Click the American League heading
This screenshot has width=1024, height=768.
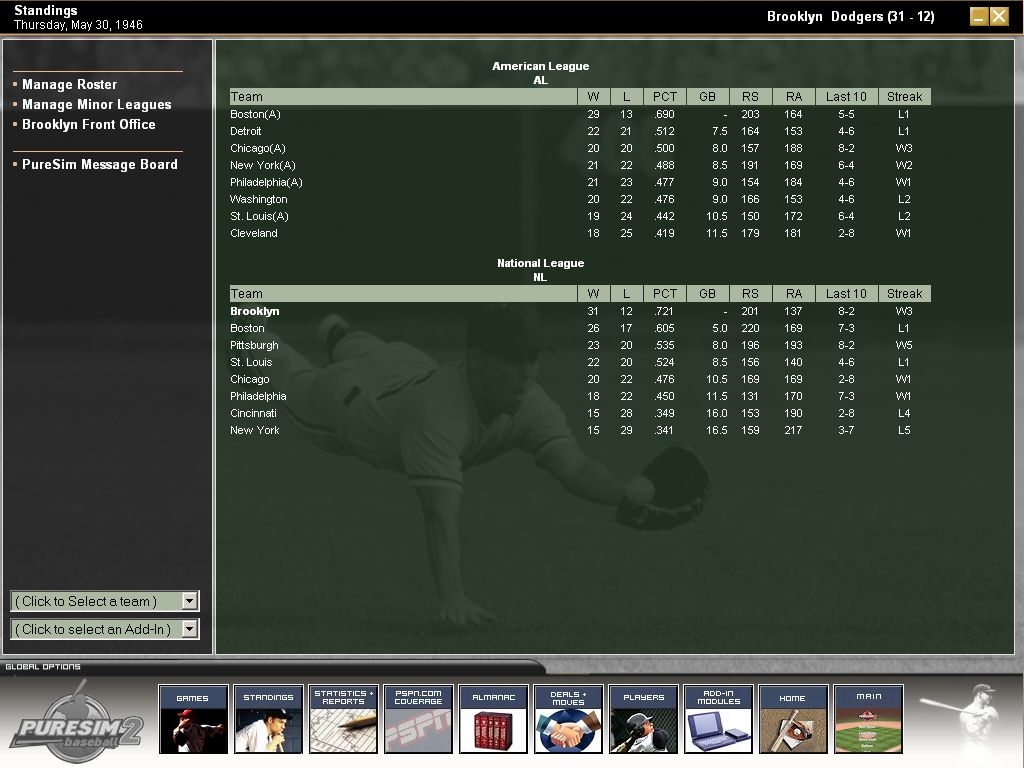coord(541,66)
